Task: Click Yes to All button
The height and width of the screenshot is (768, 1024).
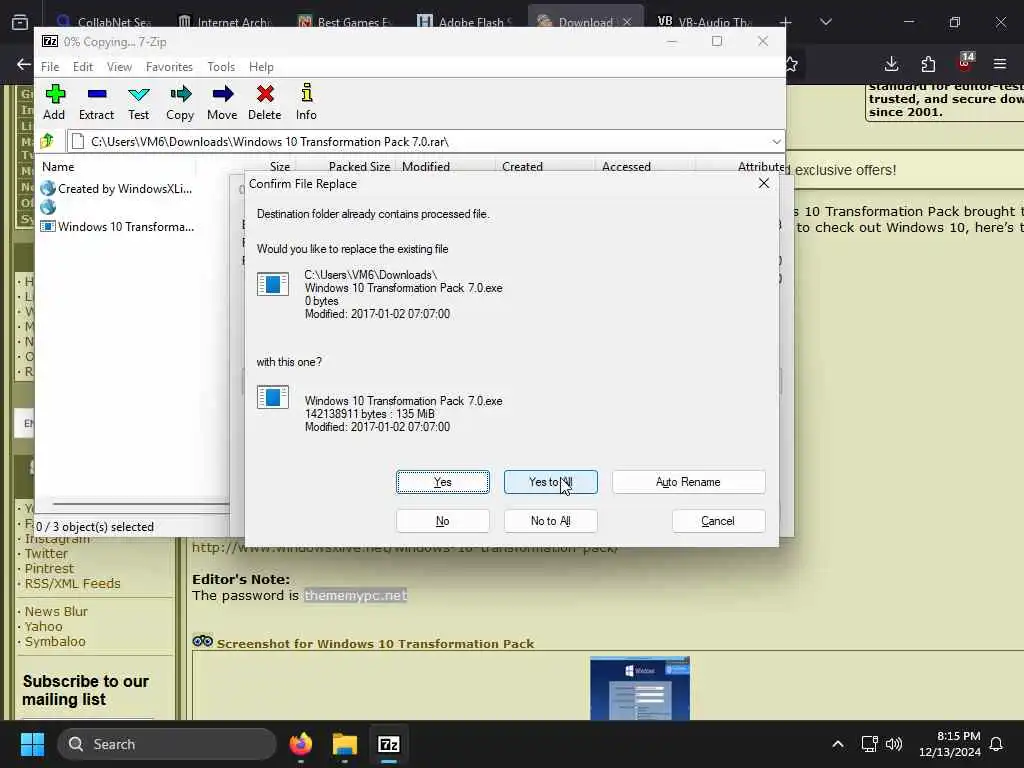Action: coord(551,482)
